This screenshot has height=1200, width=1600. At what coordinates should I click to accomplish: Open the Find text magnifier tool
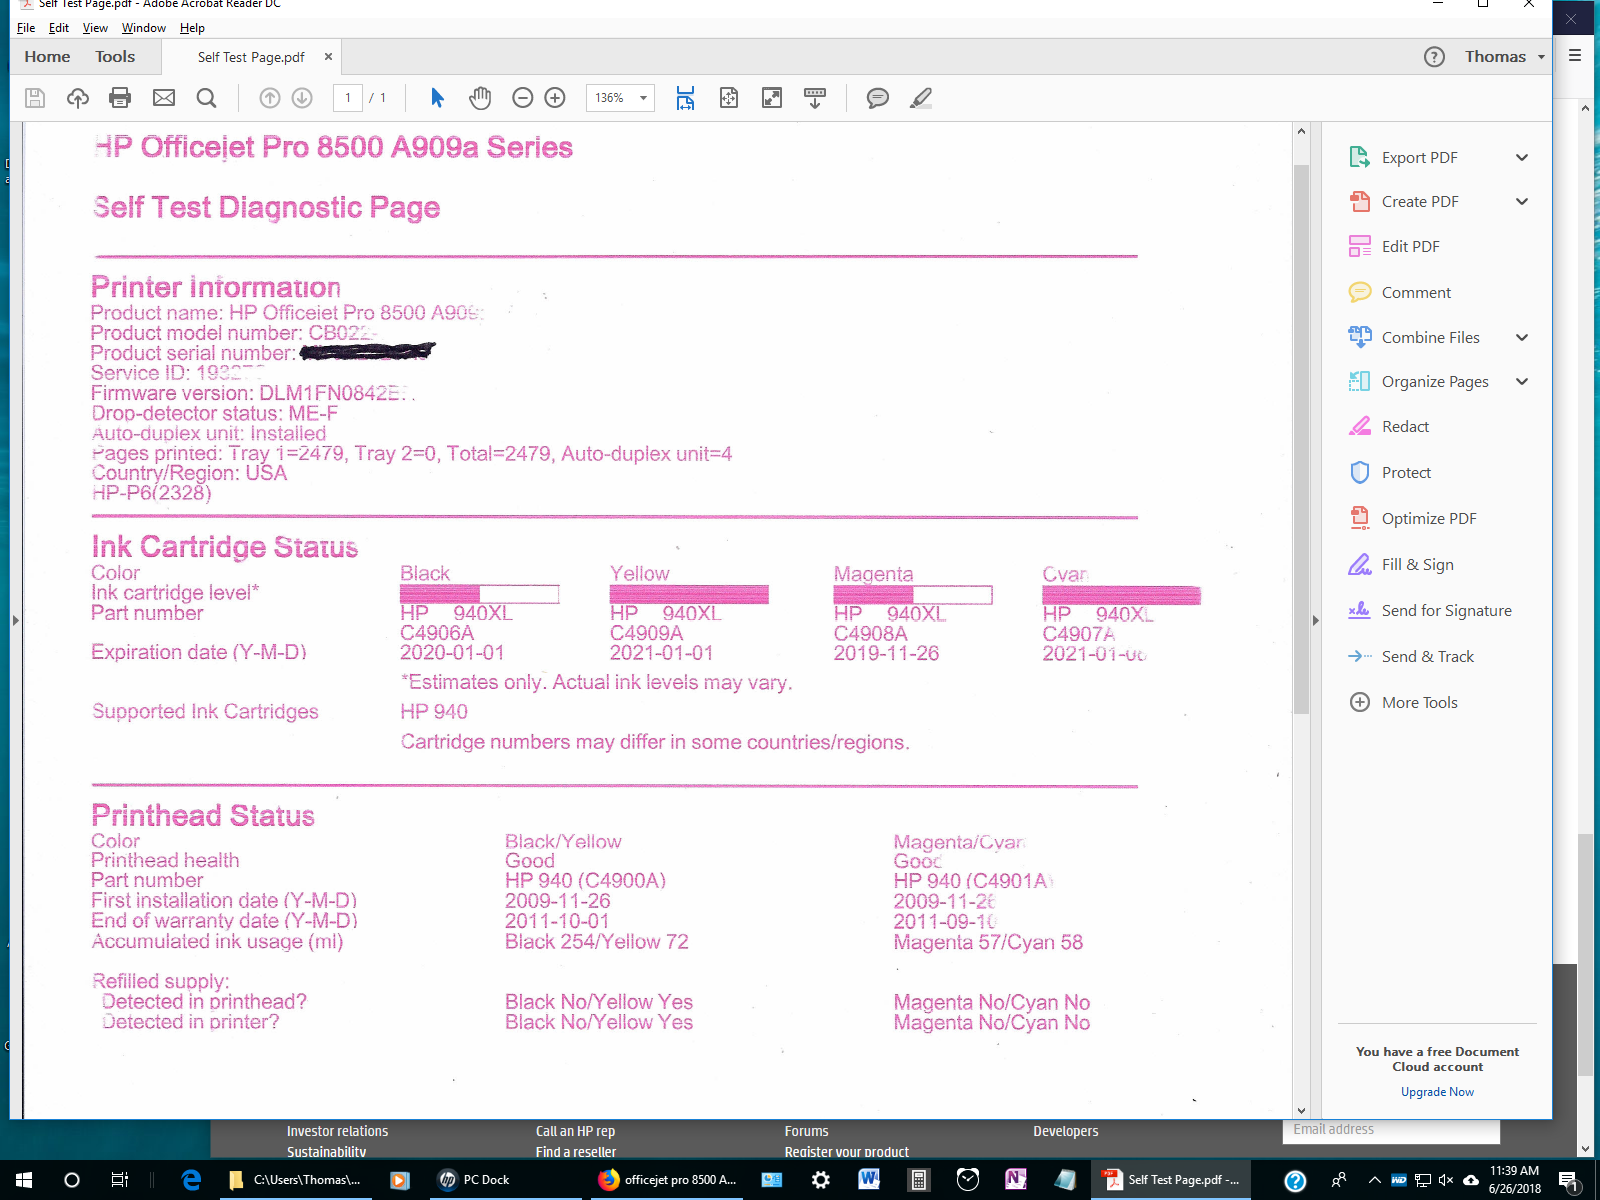[206, 98]
